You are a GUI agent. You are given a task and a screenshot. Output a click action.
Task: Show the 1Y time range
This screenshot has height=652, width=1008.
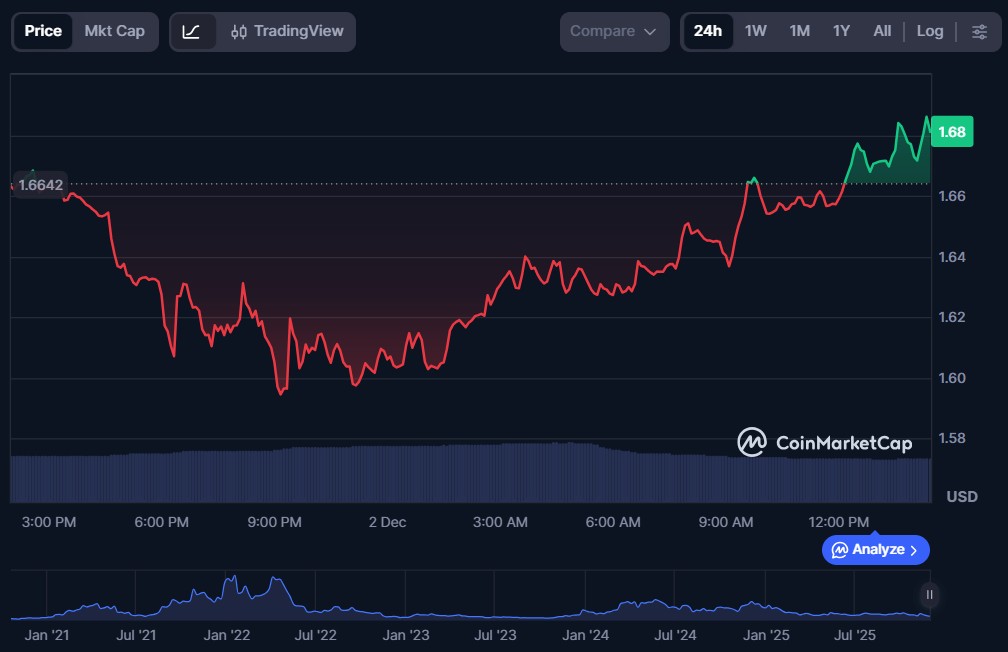point(841,31)
